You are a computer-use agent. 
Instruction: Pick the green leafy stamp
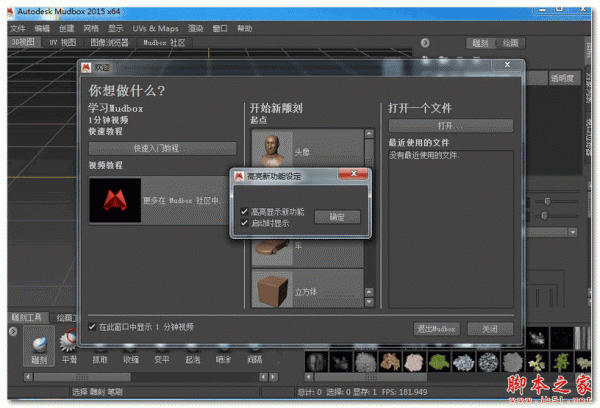(439, 362)
